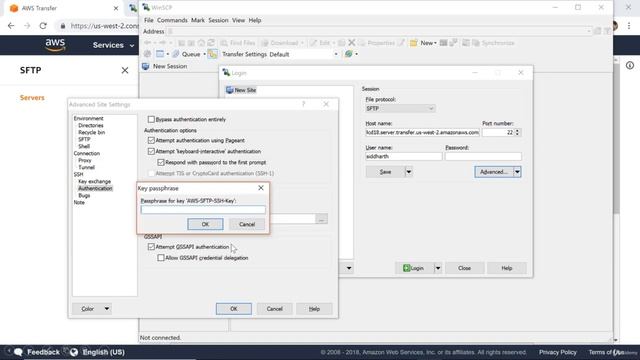Click the Queue toolbar icon
The height and width of the screenshot is (360, 640).
pos(176,54)
